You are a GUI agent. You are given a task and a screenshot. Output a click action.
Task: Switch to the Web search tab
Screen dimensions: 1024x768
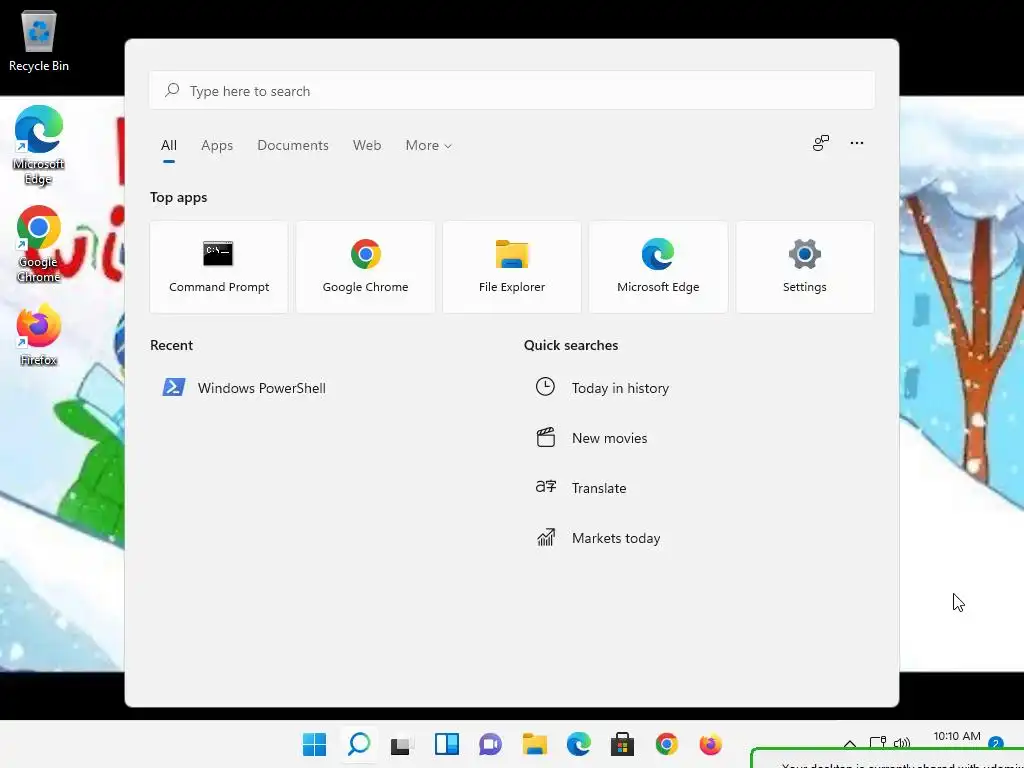coord(367,146)
